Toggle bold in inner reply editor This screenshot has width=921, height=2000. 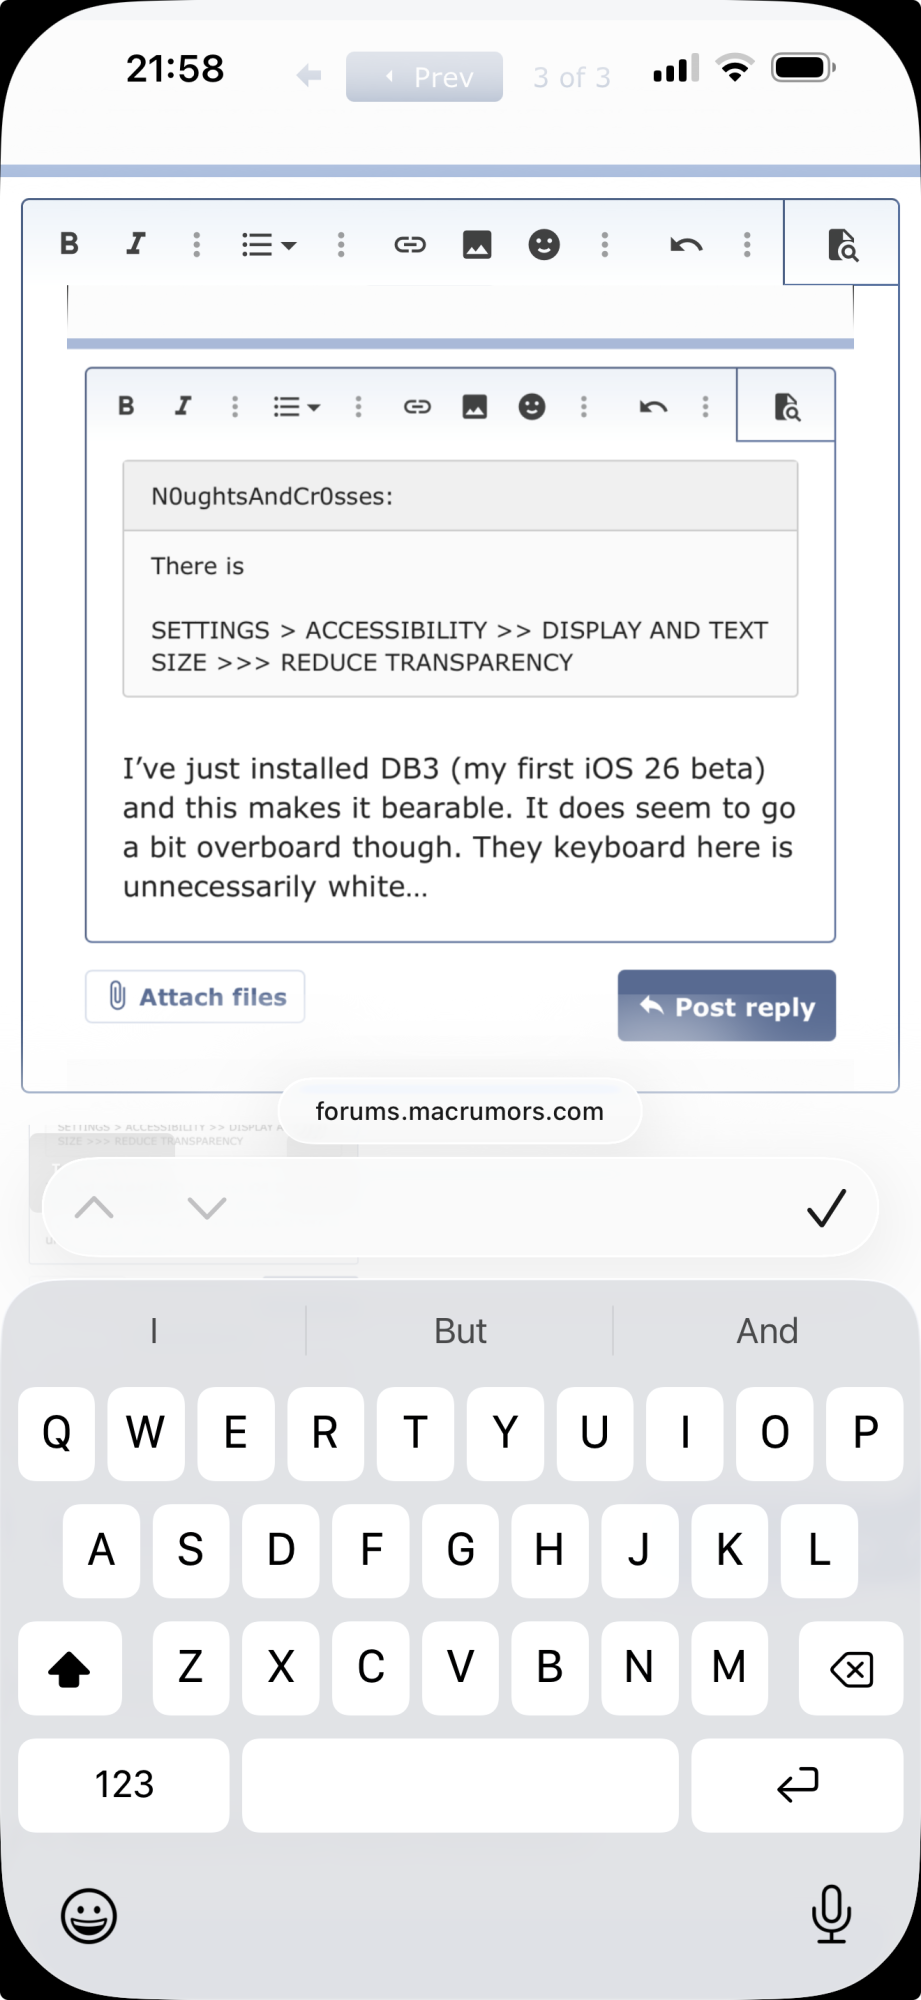(x=126, y=406)
